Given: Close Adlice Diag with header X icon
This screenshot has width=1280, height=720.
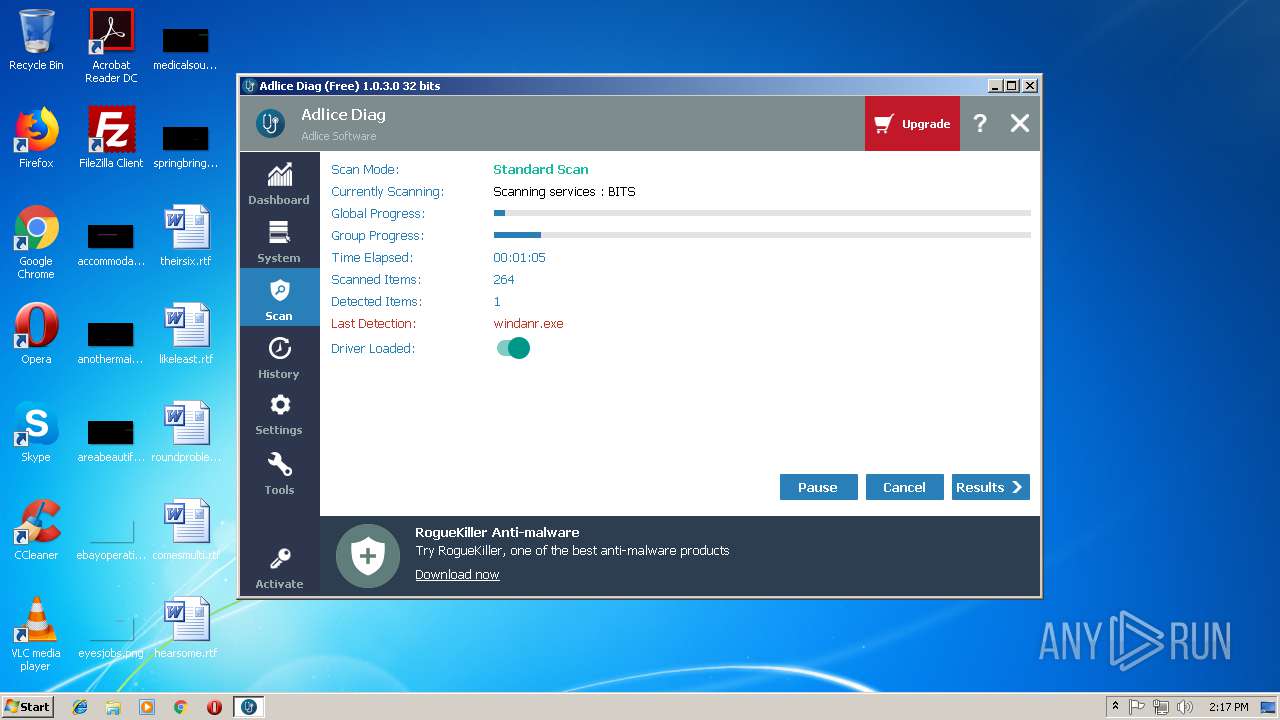Looking at the screenshot, I should coord(1019,123).
